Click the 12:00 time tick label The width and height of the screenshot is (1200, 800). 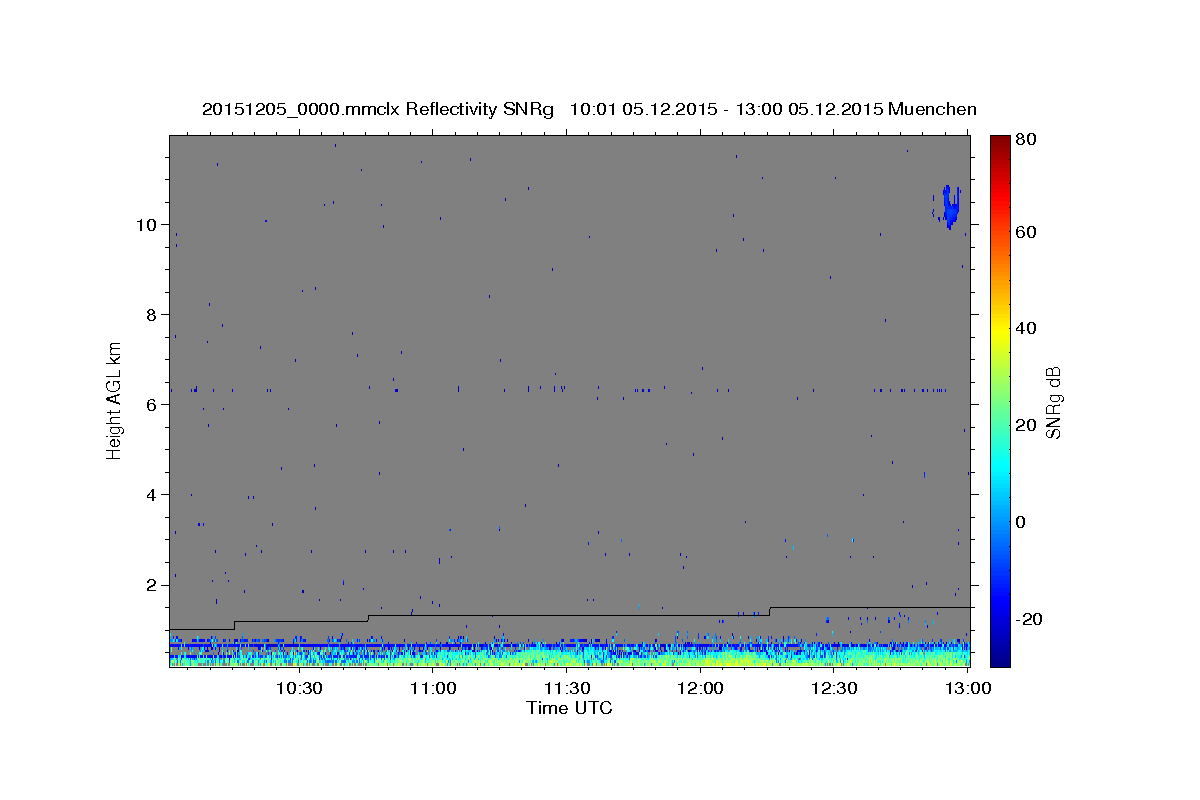pos(701,688)
